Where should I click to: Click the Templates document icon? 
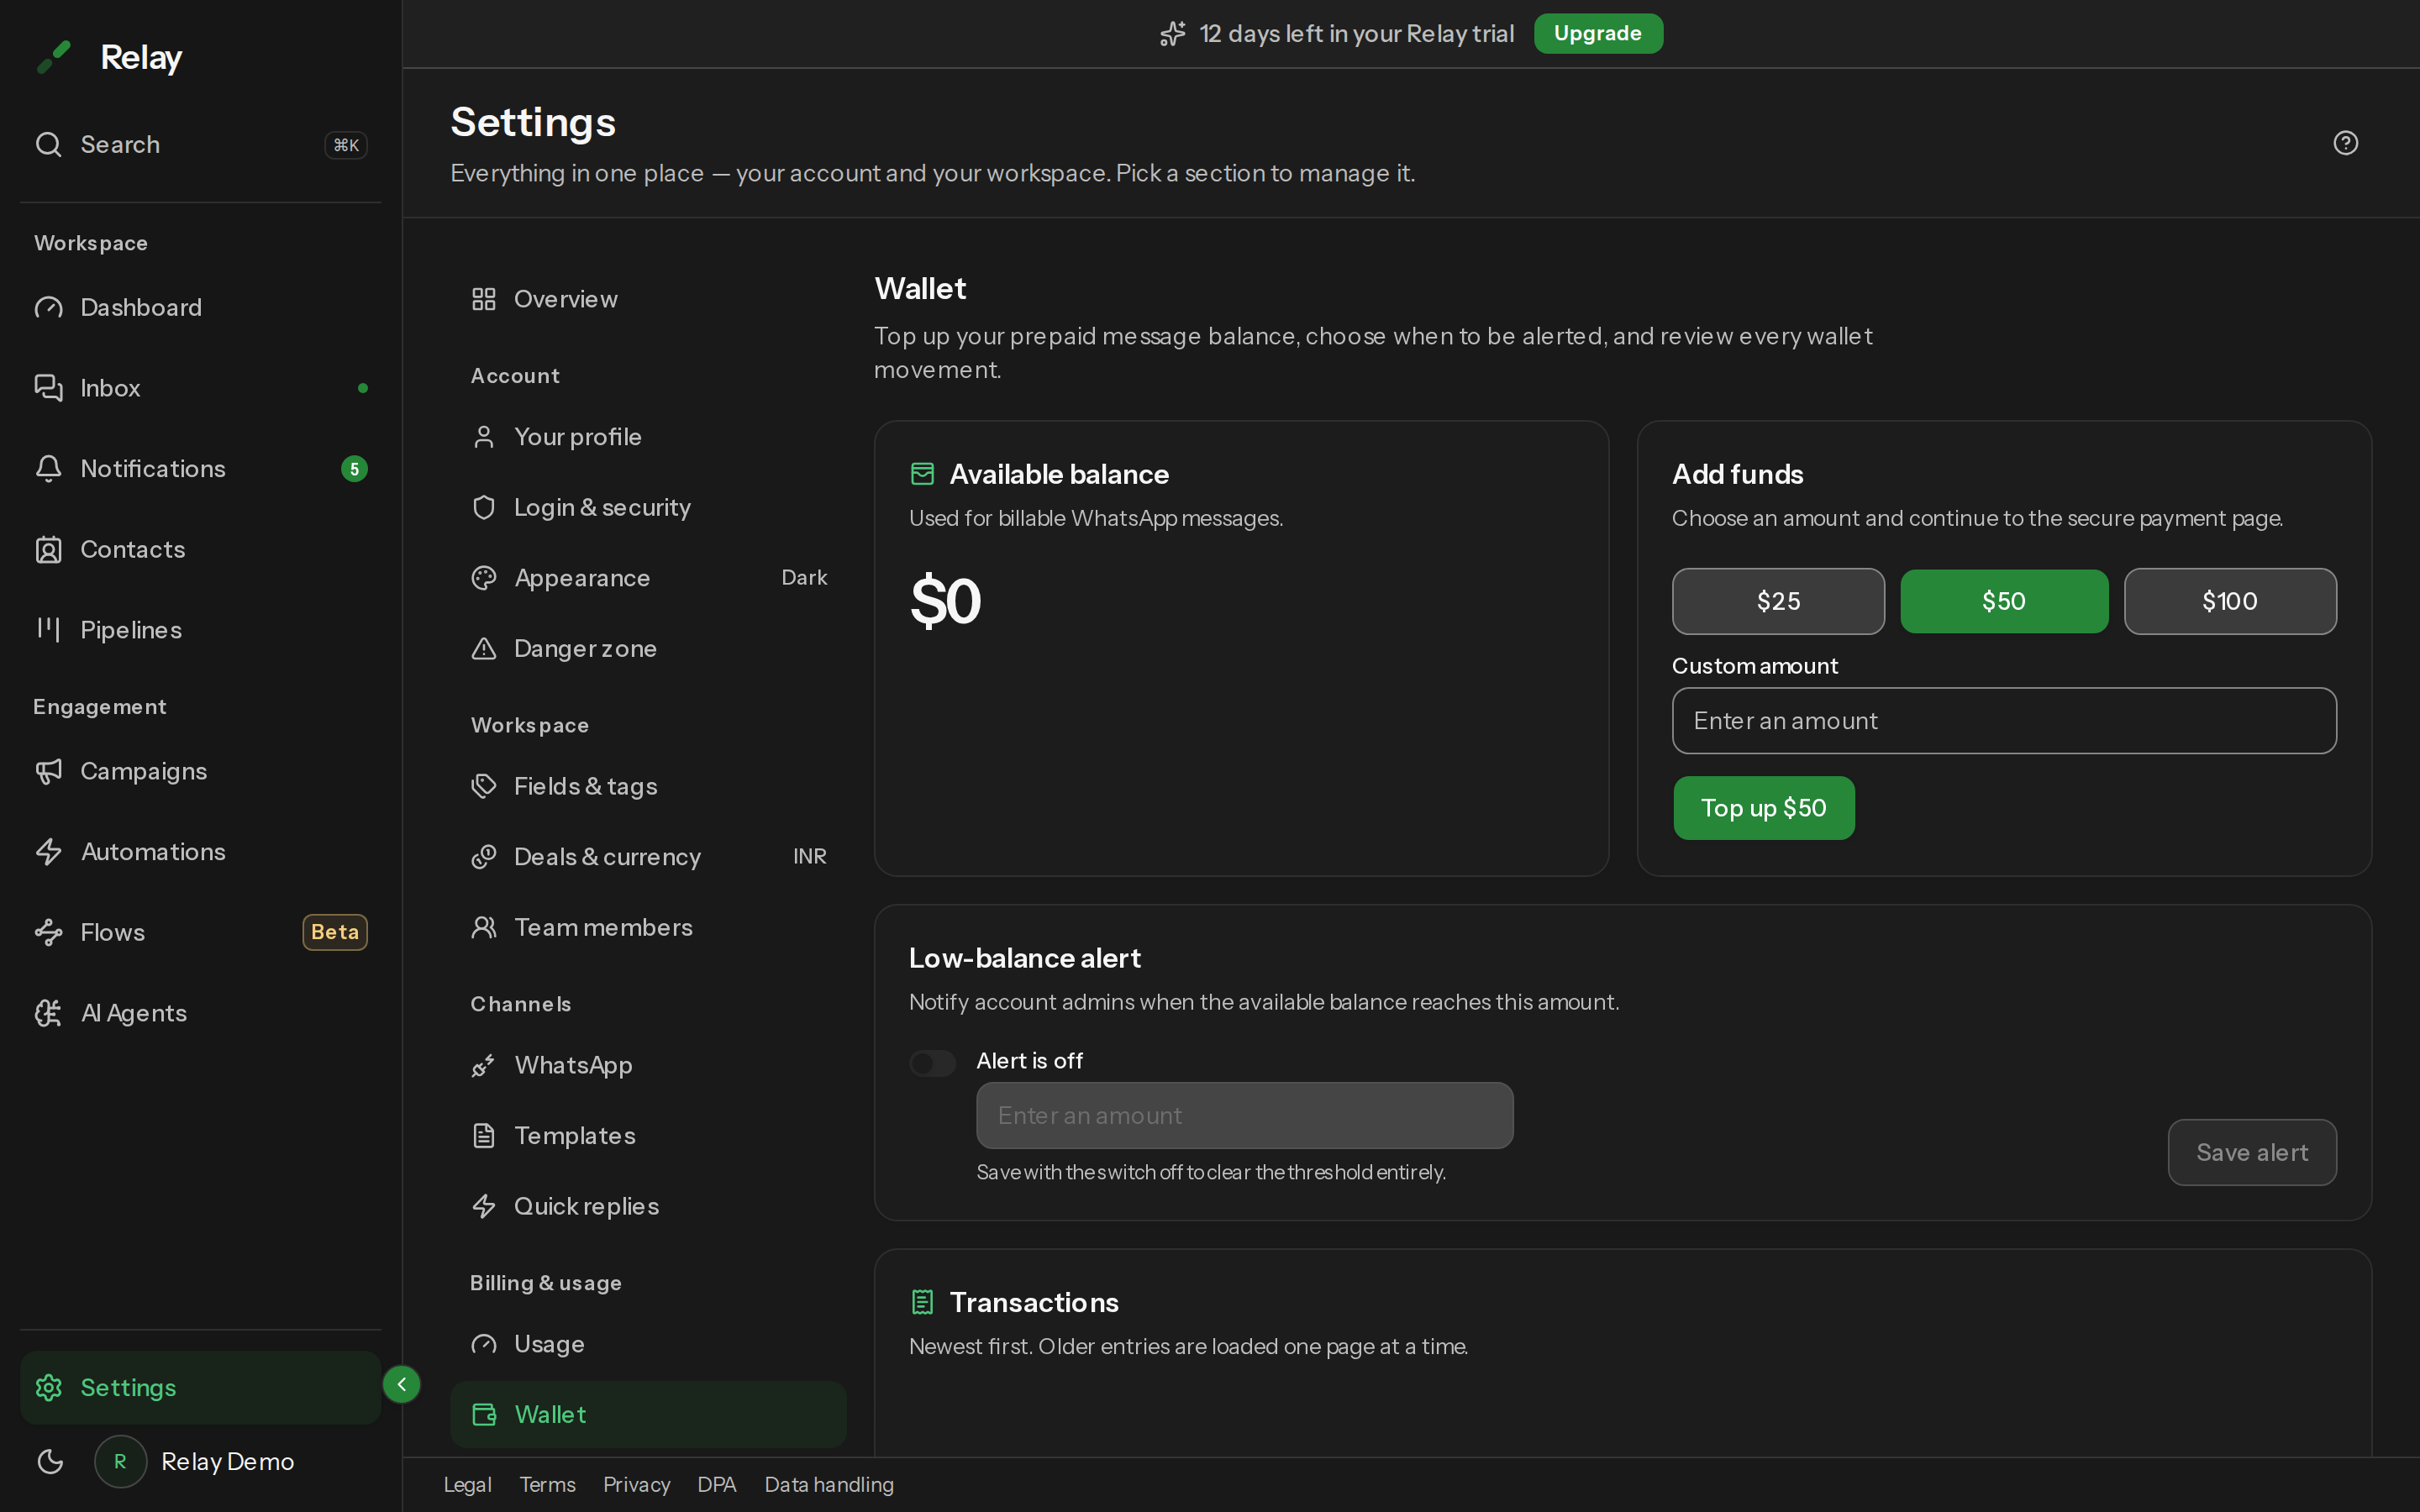[484, 1136]
